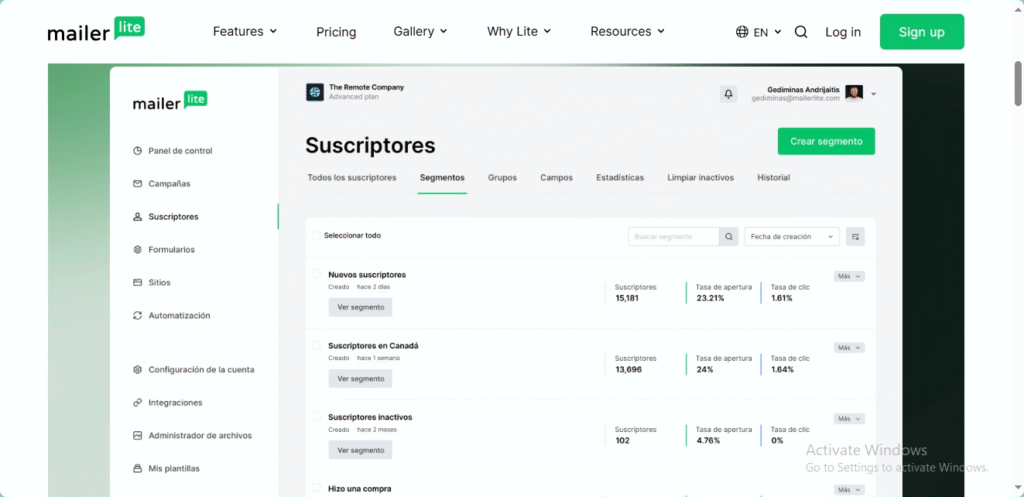This screenshot has width=1024, height=497.
Task: Open Más dropdown for Nuevos suscriptores
Action: point(849,276)
